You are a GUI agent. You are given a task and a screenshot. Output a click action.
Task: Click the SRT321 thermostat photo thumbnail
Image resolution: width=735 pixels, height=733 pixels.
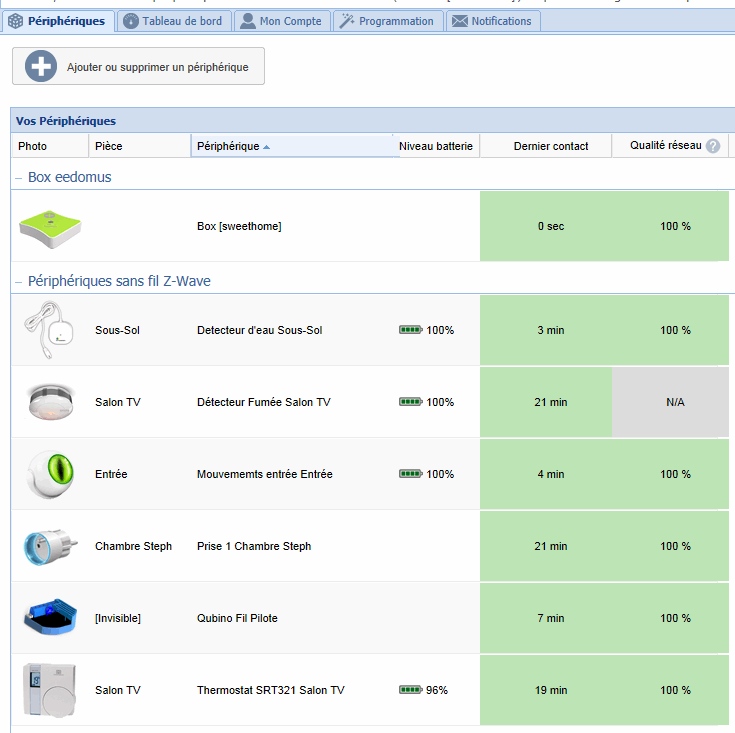tap(49, 690)
